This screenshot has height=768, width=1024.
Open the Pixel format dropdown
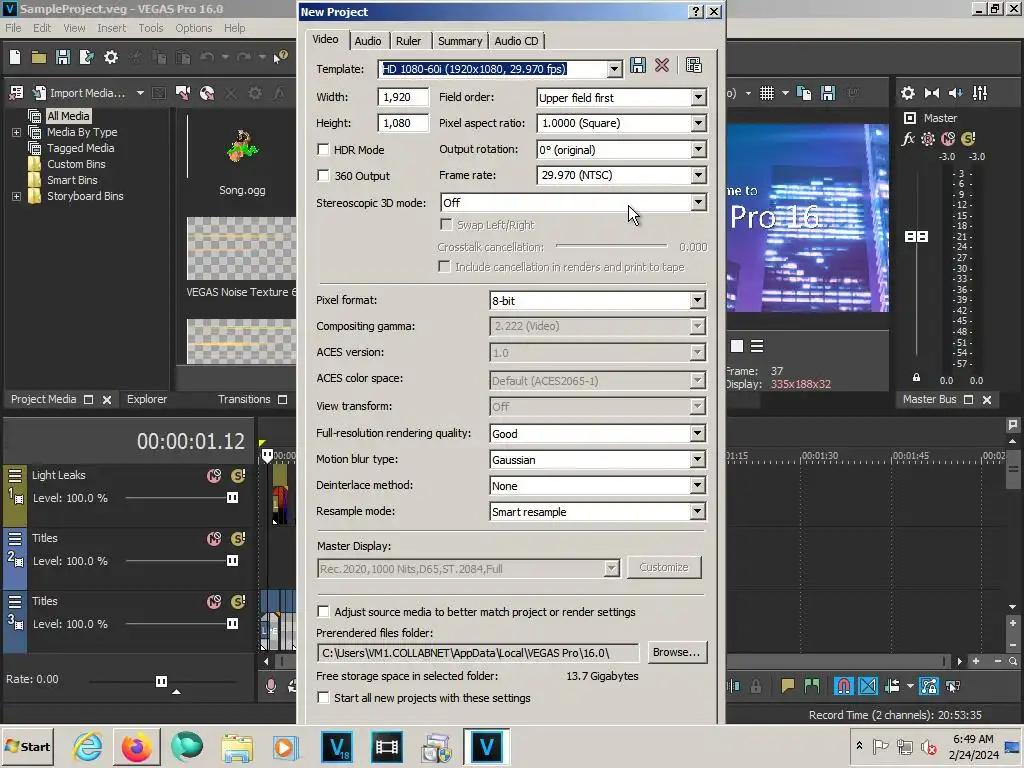click(697, 300)
